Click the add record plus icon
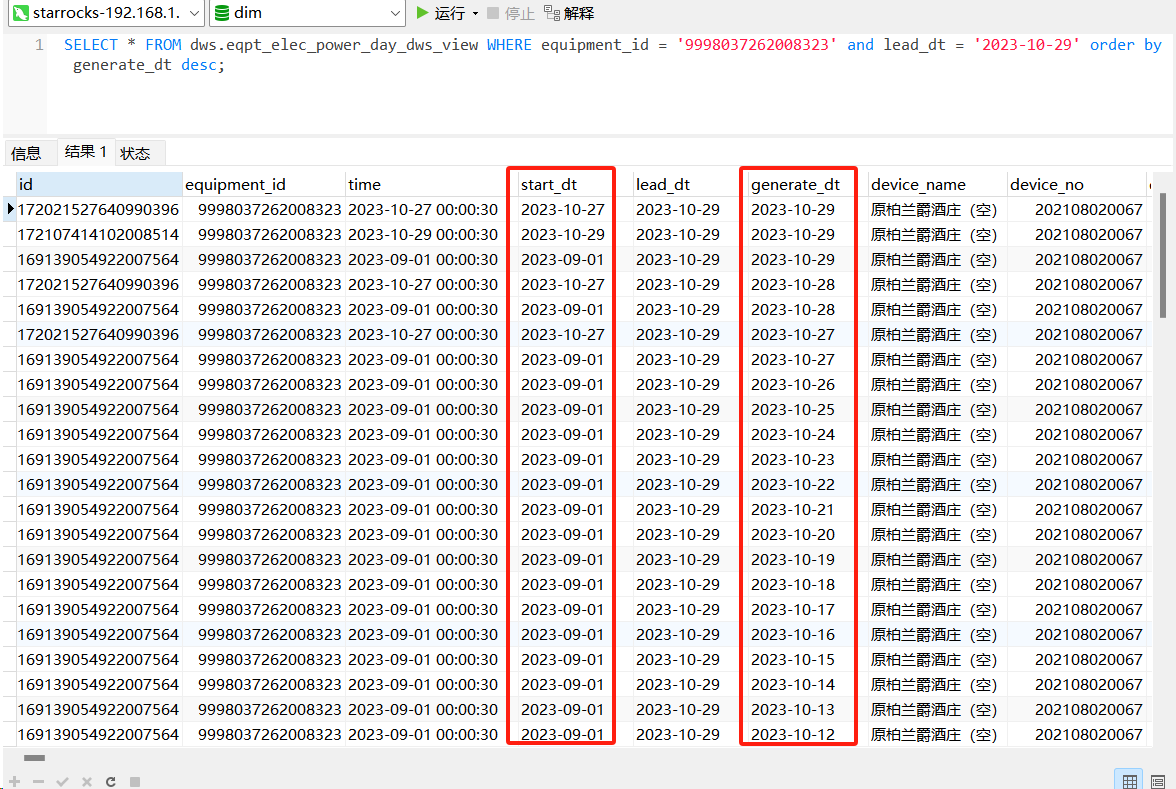The height and width of the screenshot is (789, 1176). coord(14,781)
